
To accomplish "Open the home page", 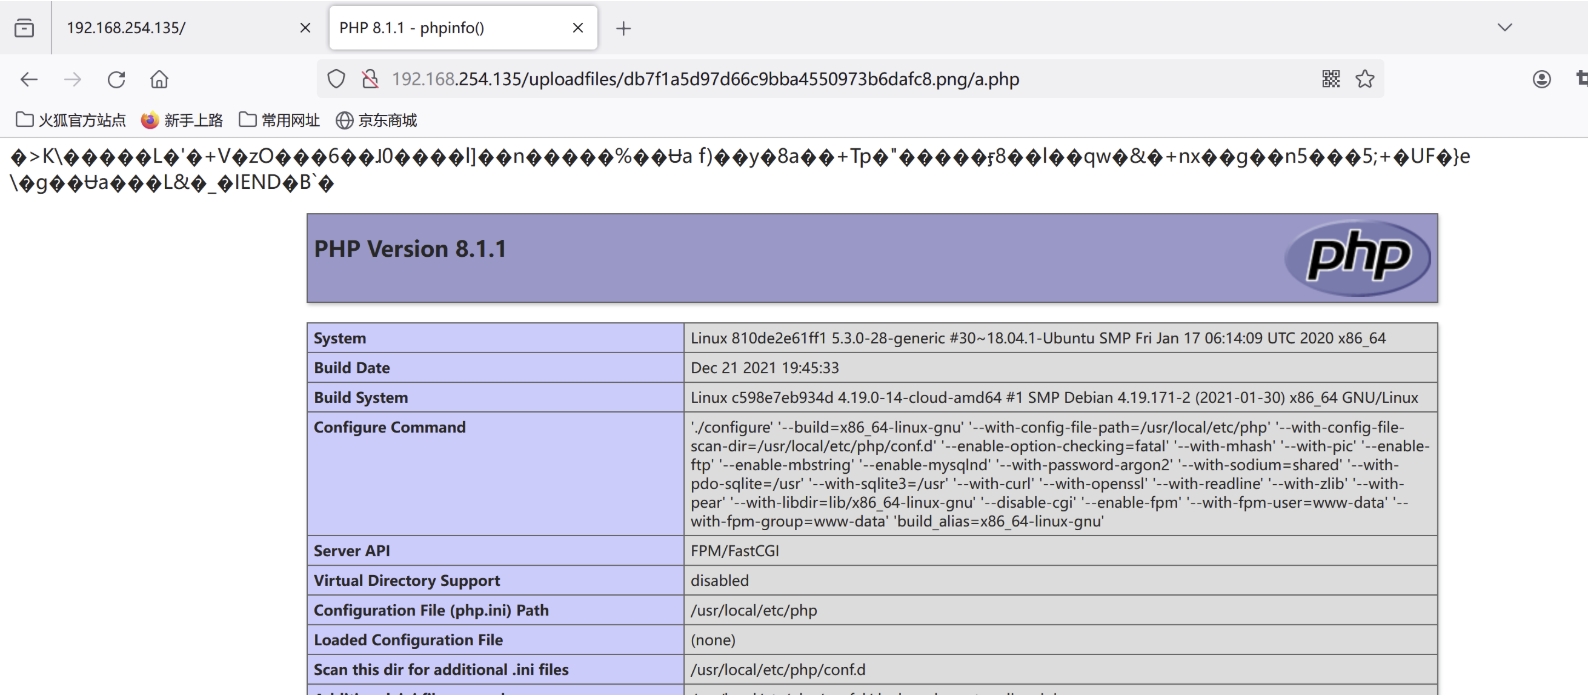I will 159,79.
